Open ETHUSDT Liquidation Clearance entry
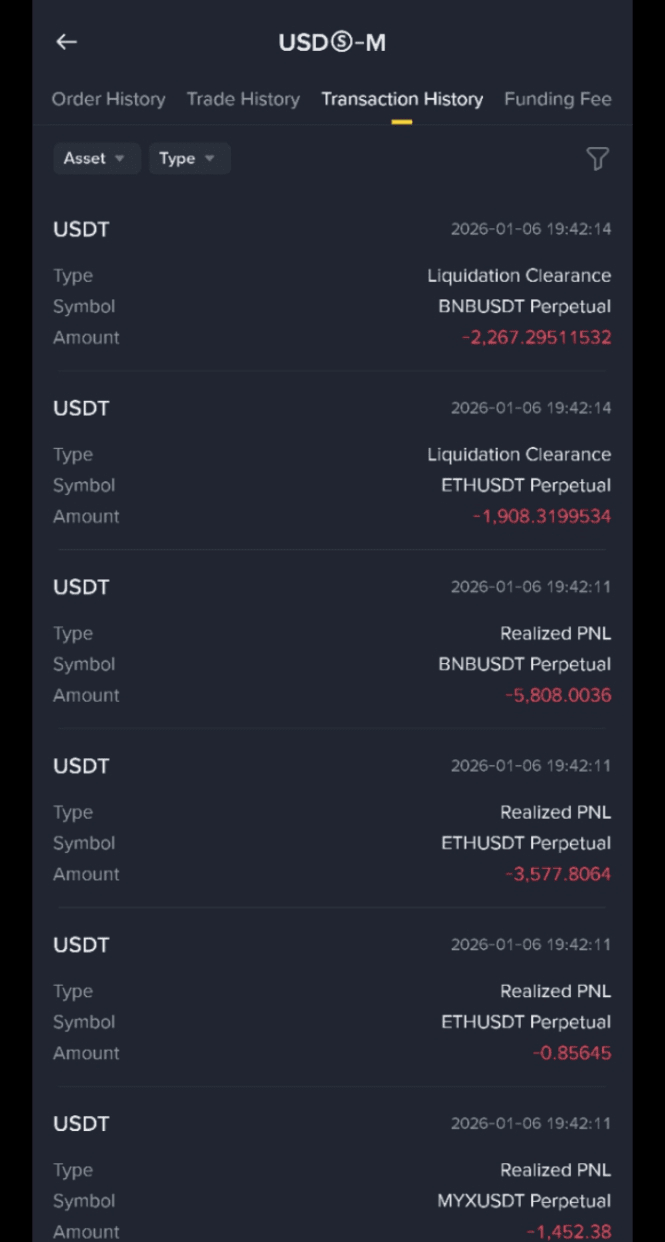The width and height of the screenshot is (665, 1242). 332,461
